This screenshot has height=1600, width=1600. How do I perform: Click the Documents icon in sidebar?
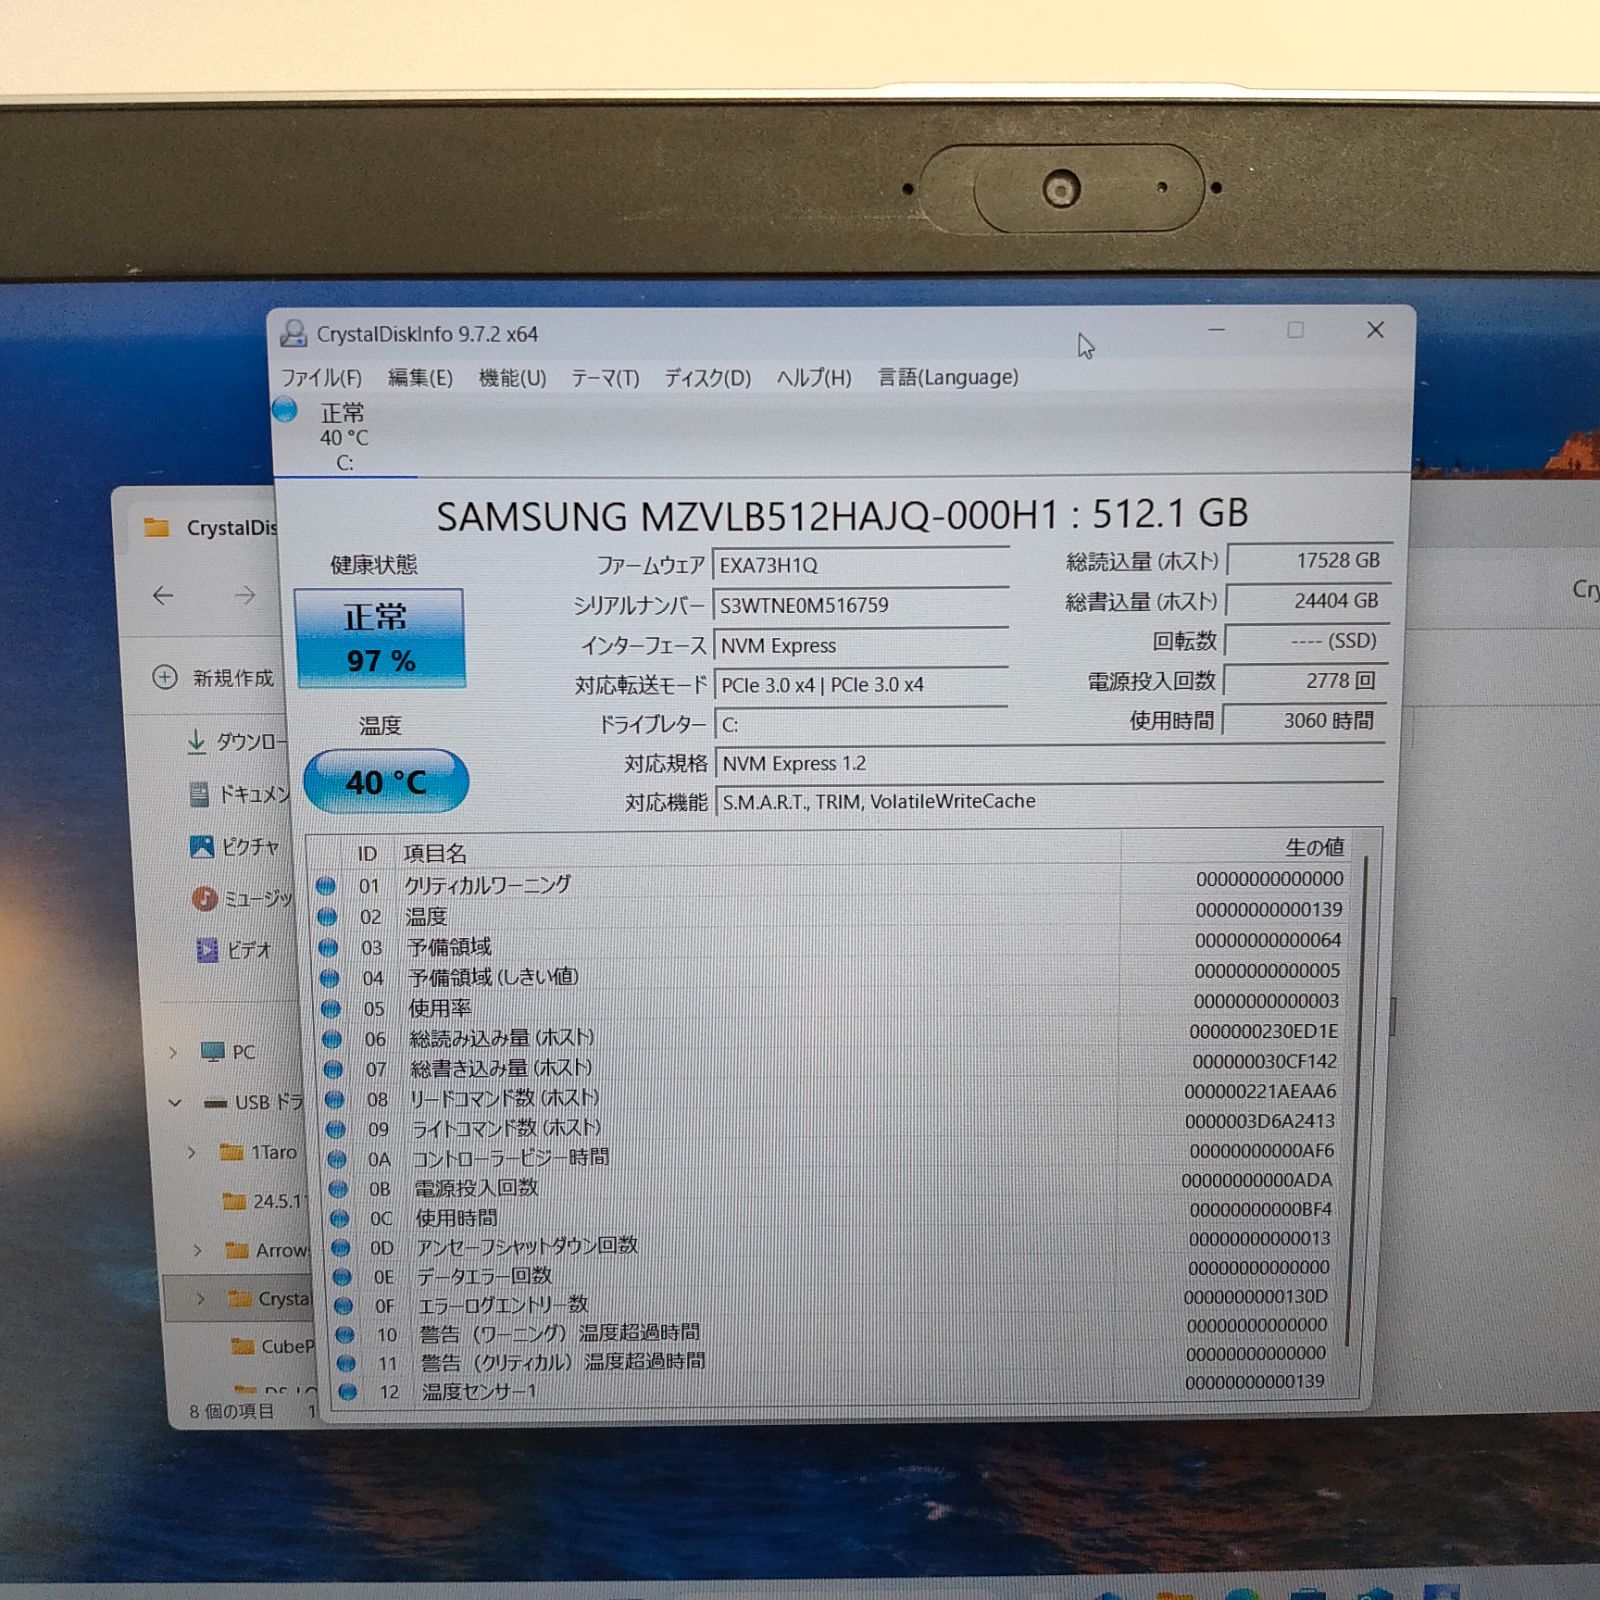(x=199, y=794)
